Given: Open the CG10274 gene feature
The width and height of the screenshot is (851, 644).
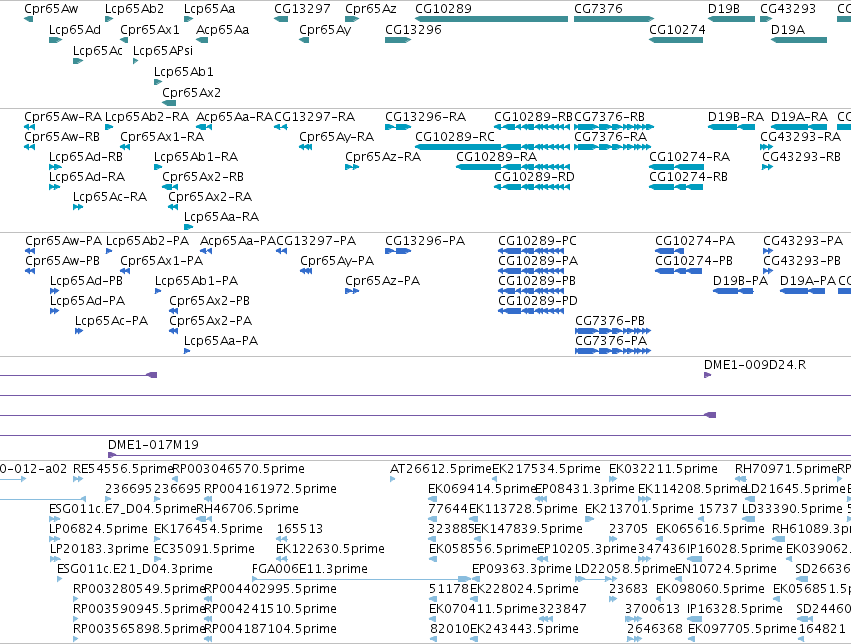Looking at the screenshot, I should pyautogui.click(x=676, y=40).
